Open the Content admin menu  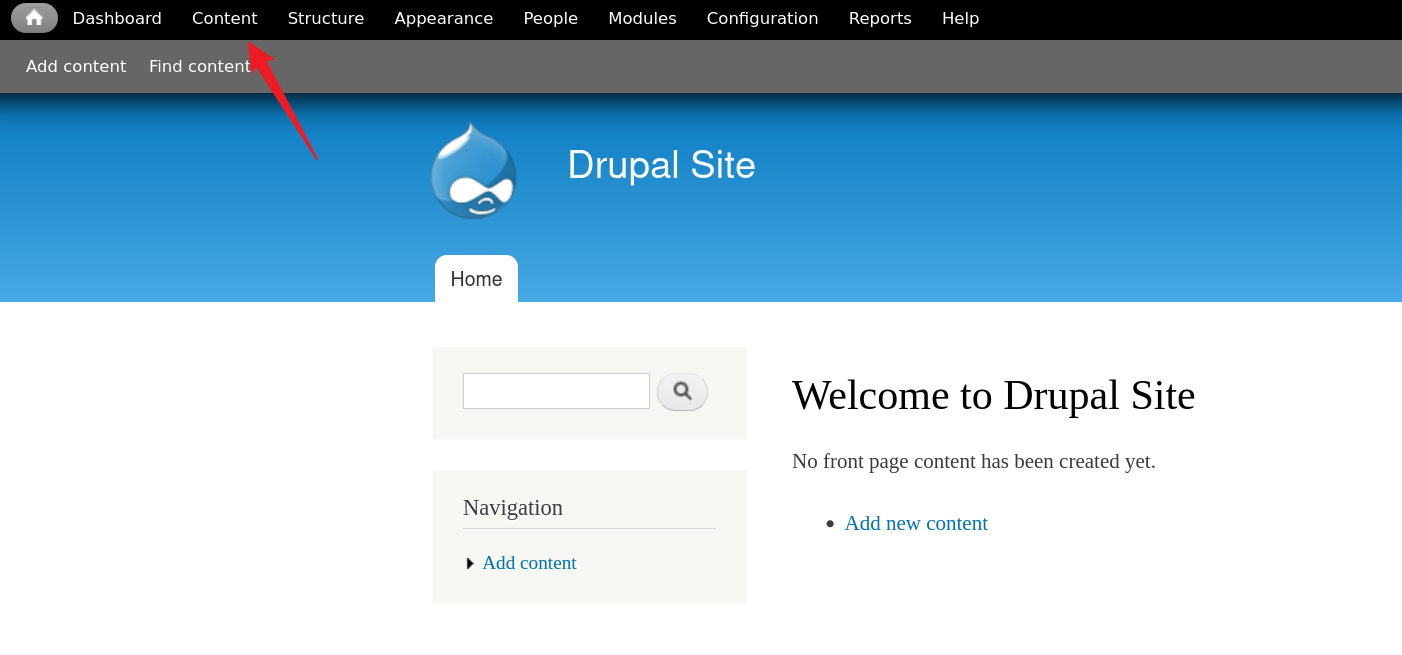coord(224,18)
